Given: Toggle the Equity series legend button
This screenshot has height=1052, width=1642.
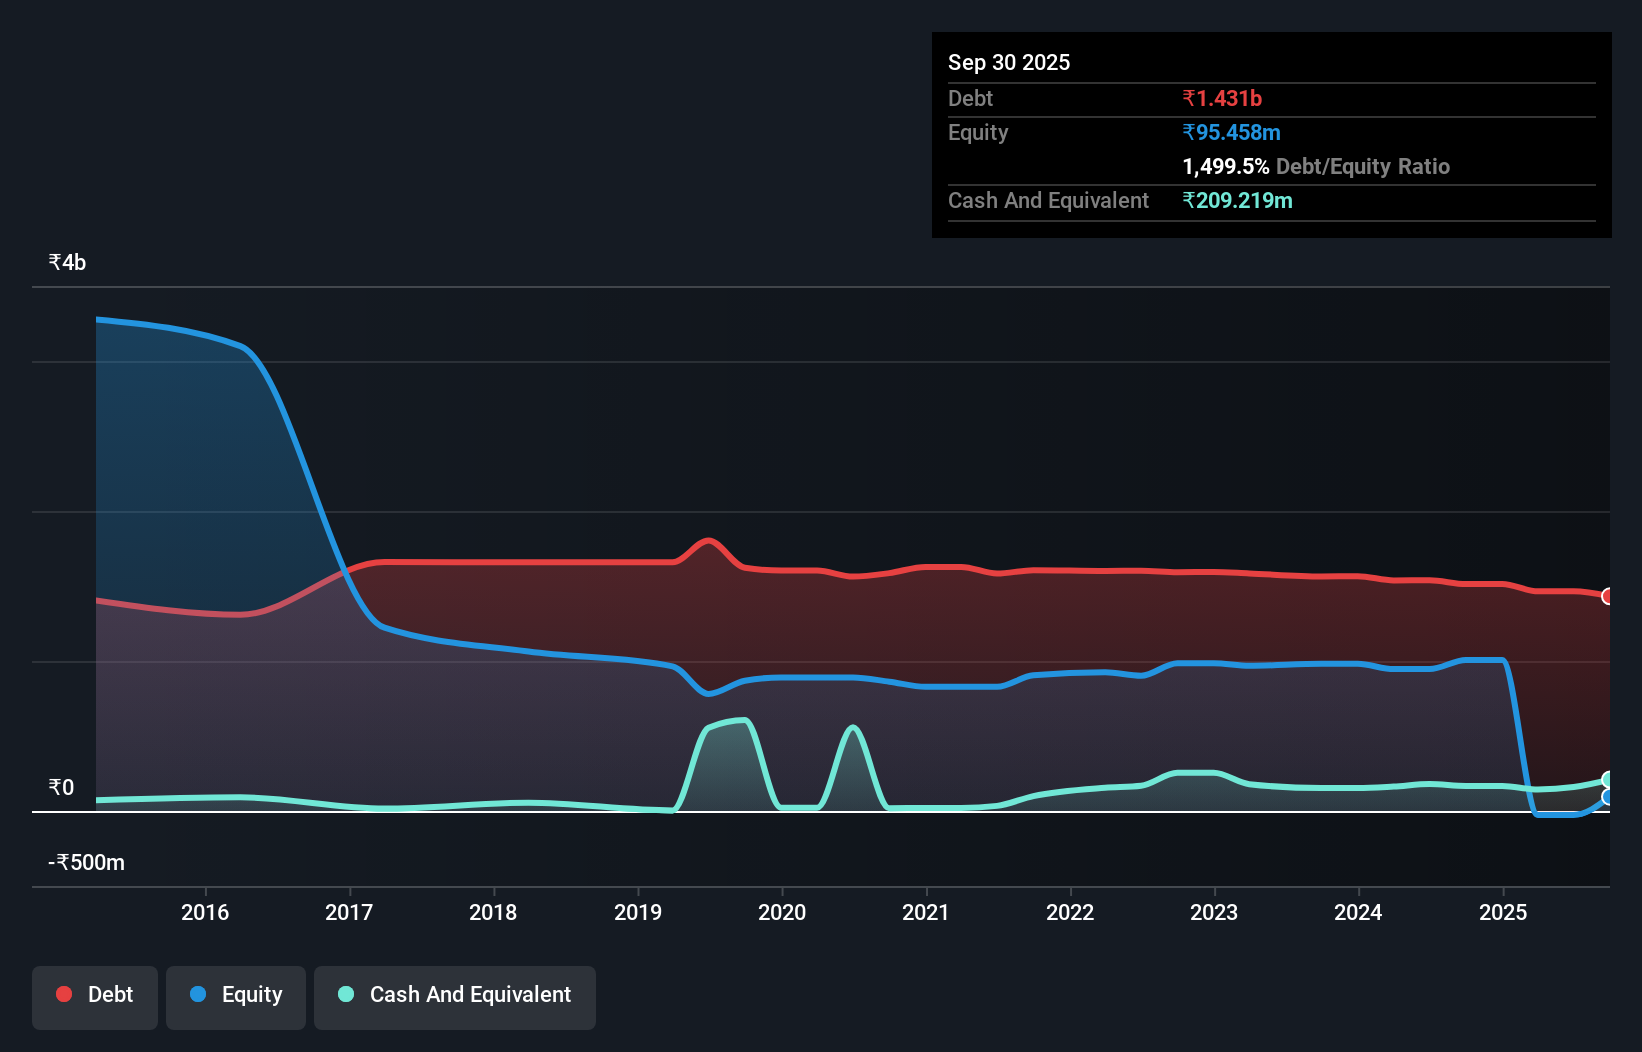Looking at the screenshot, I should [236, 997].
